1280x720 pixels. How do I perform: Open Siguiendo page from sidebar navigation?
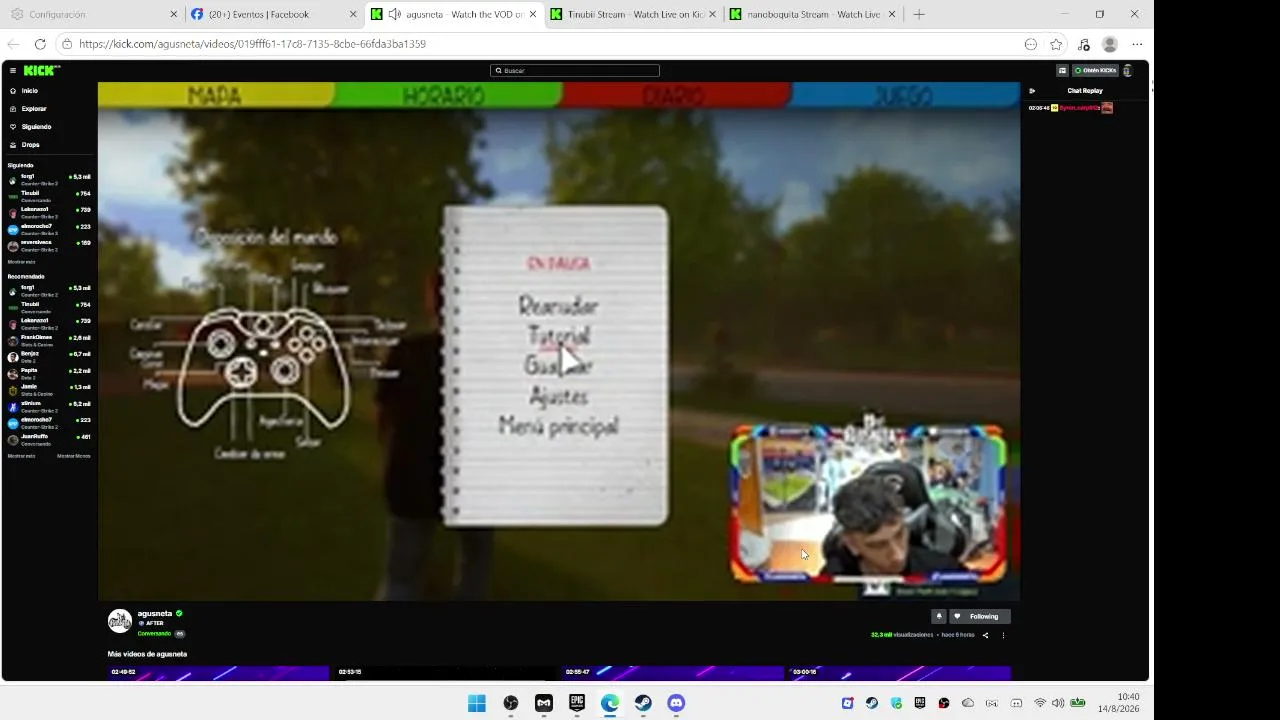36,127
